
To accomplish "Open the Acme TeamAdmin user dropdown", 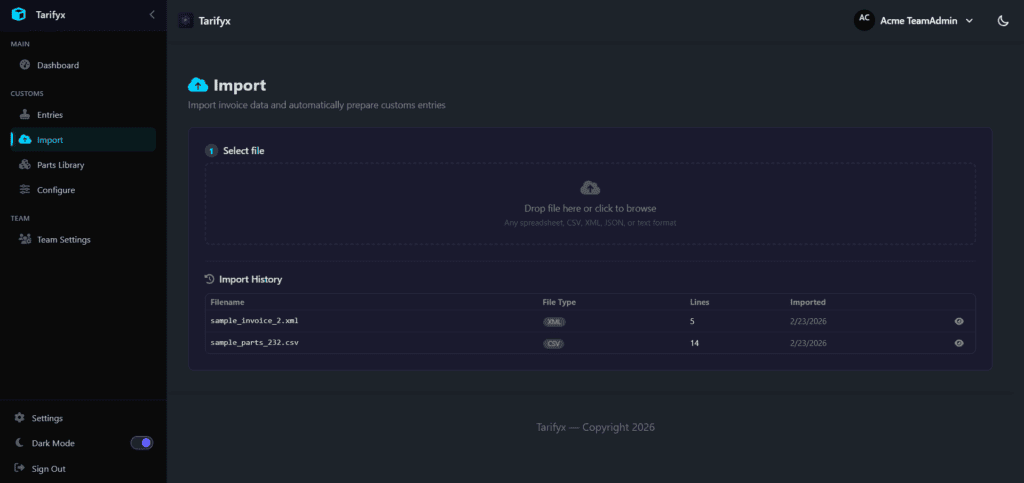I will click(925, 20).
